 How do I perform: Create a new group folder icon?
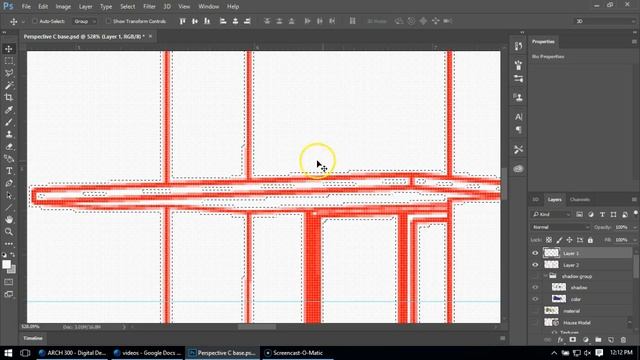click(x=598, y=340)
